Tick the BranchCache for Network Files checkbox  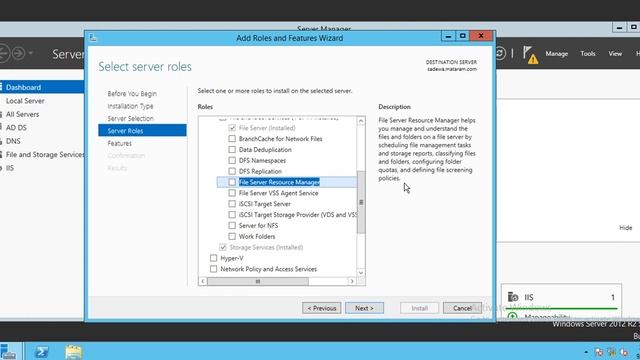[232, 139]
